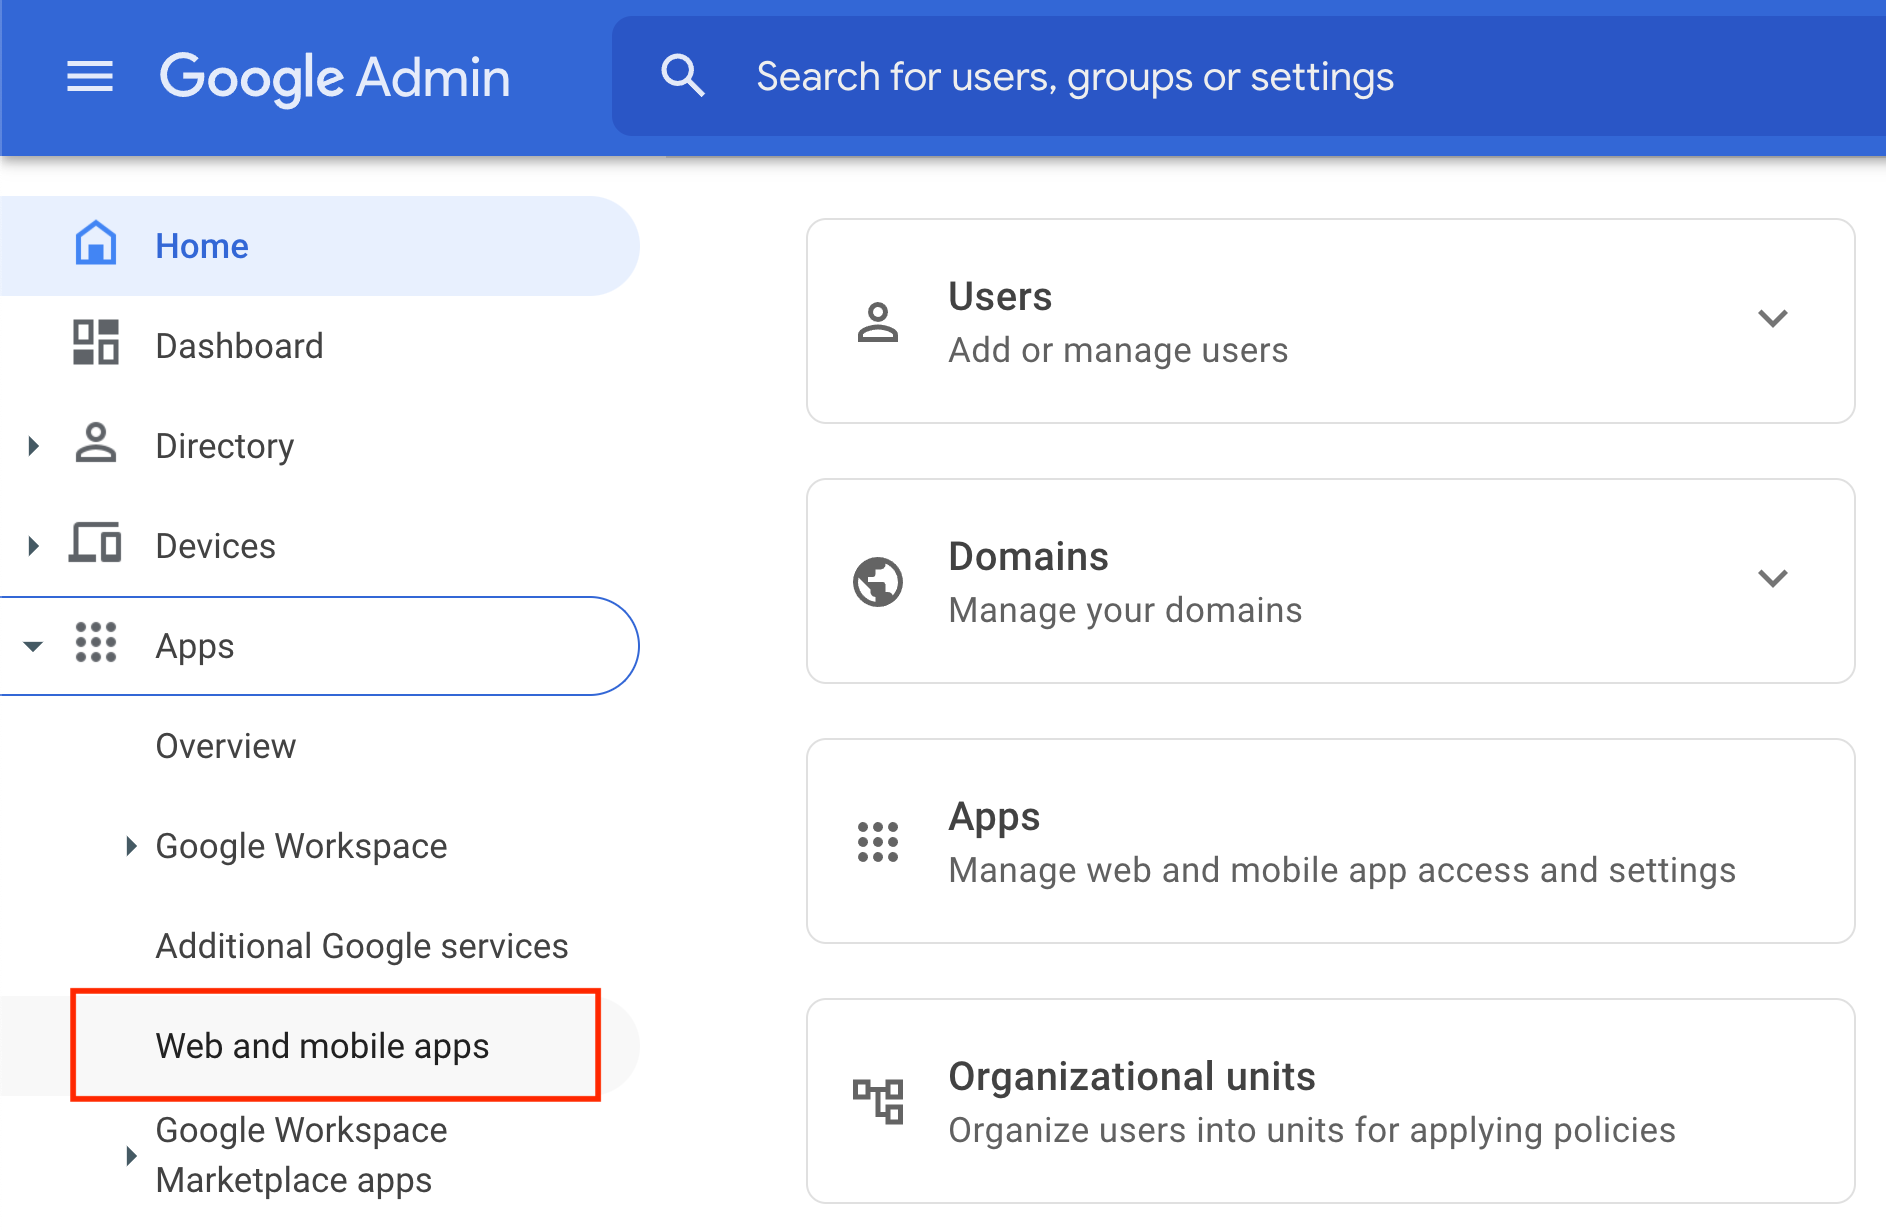
Task: Collapse the Apps sidebar section
Action: coord(33,645)
